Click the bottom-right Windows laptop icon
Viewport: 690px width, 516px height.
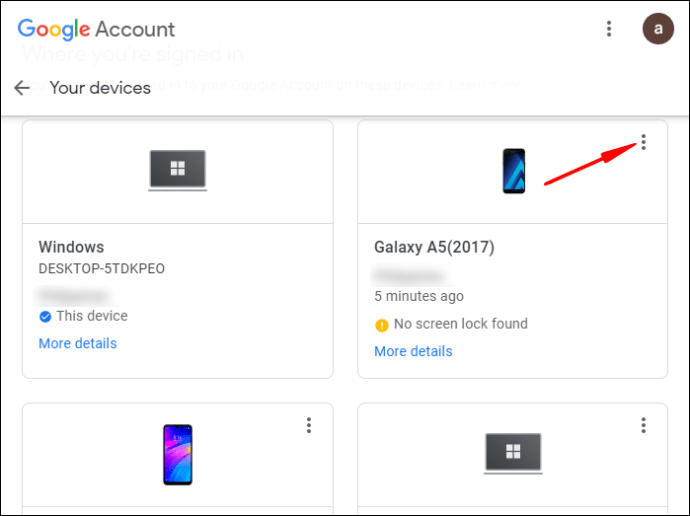513,453
